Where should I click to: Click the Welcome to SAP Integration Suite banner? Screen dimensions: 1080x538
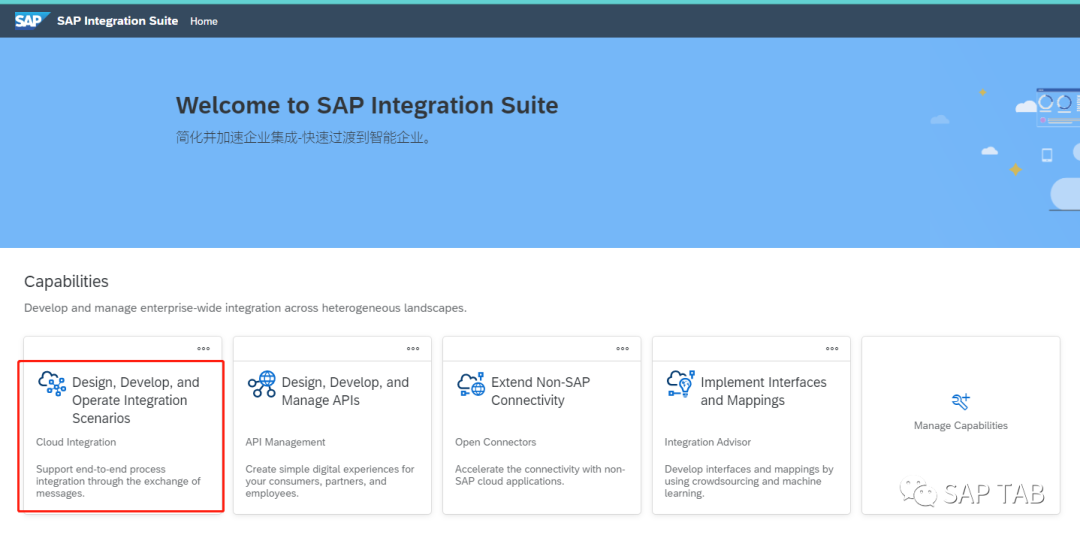coord(367,105)
